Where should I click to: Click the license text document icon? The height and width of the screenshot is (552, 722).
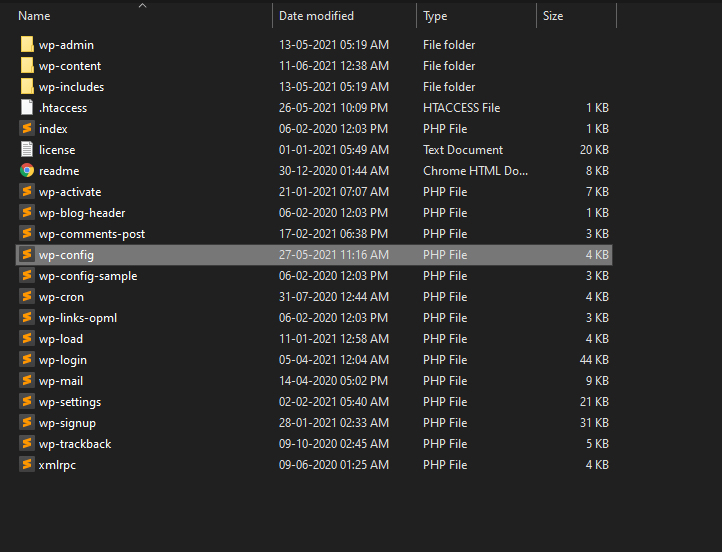(x=27, y=149)
